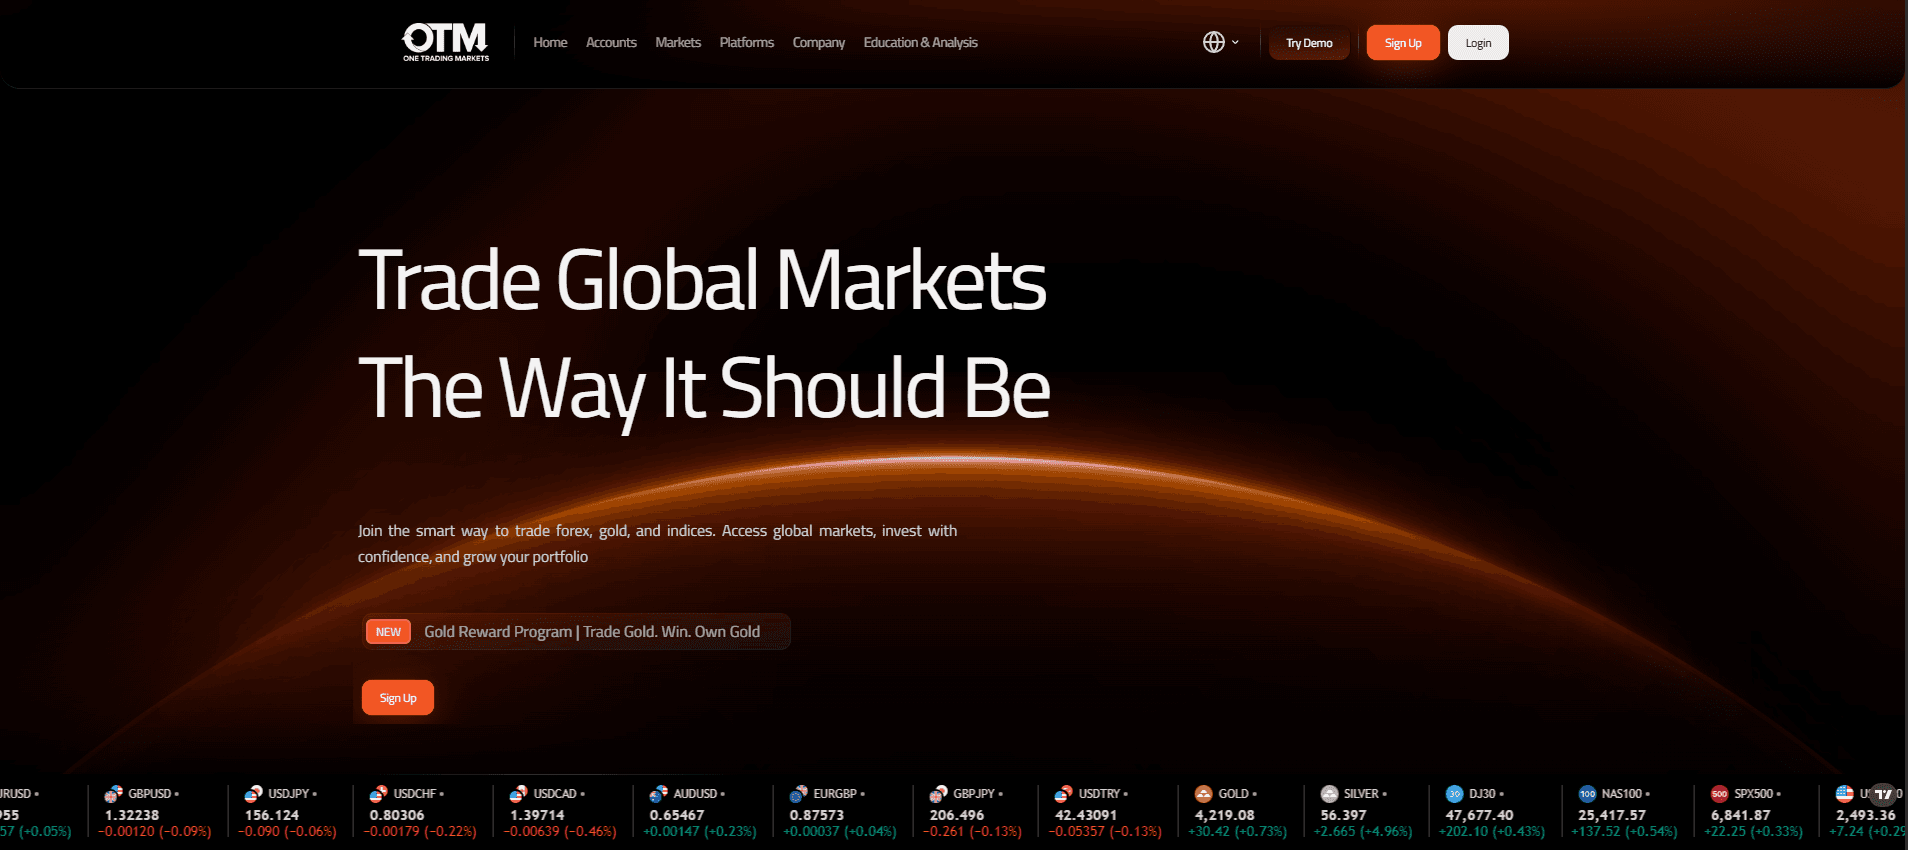Click the GBPUSD flag icon in ticker
The width and height of the screenshot is (1908, 850).
[x=114, y=794]
